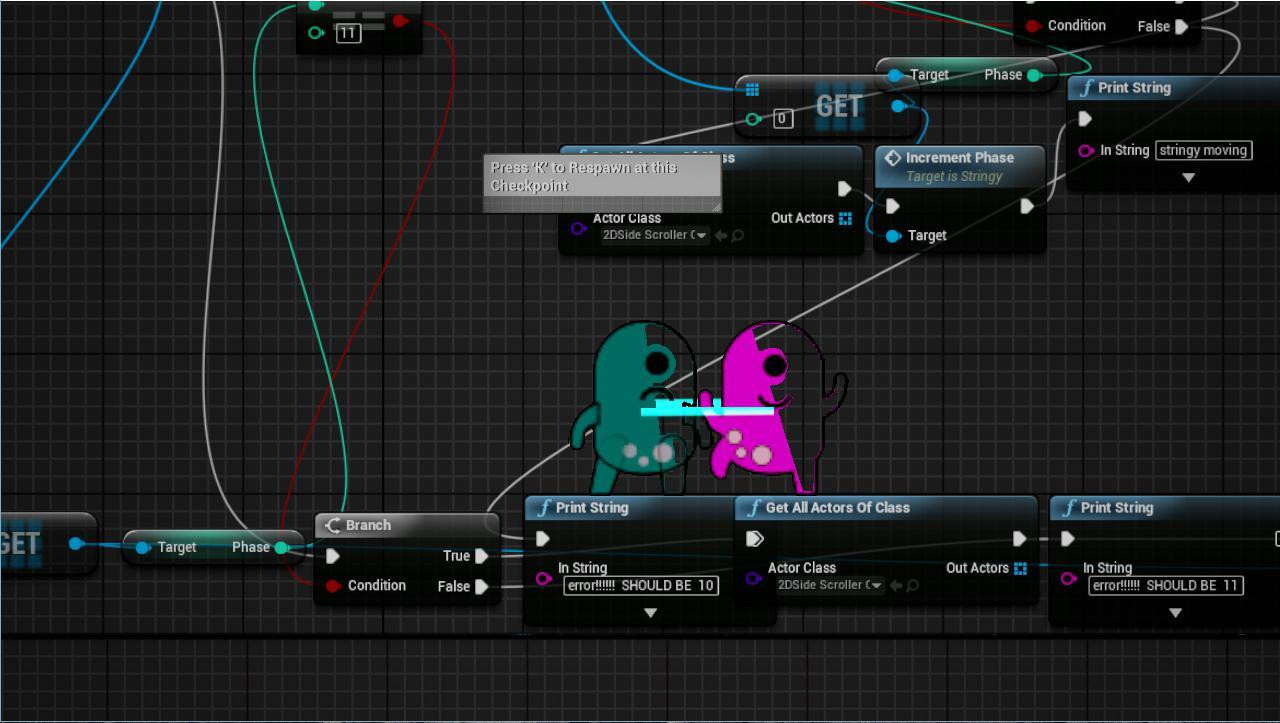This screenshot has width=1280, height=723.
Task: Click the Out Actors array pin on lower Get All Actors Of Class
Action: (1020, 568)
